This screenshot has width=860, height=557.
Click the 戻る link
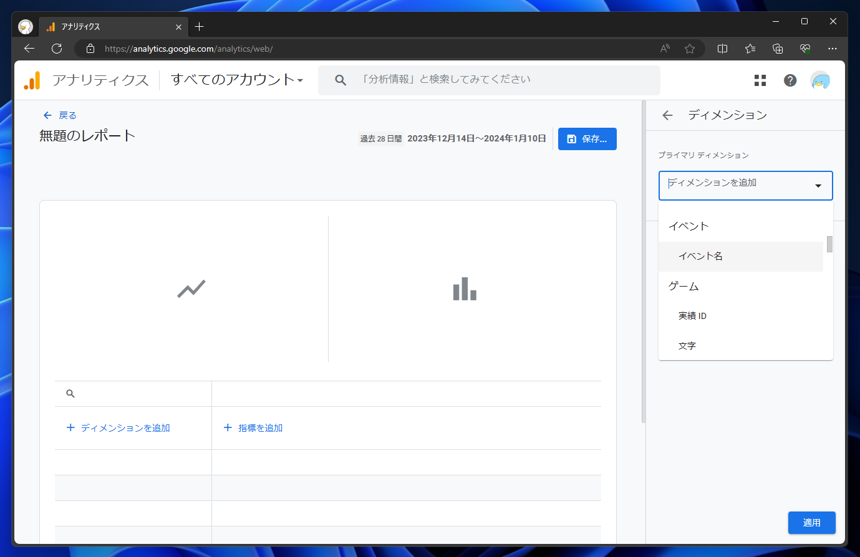tap(60, 115)
